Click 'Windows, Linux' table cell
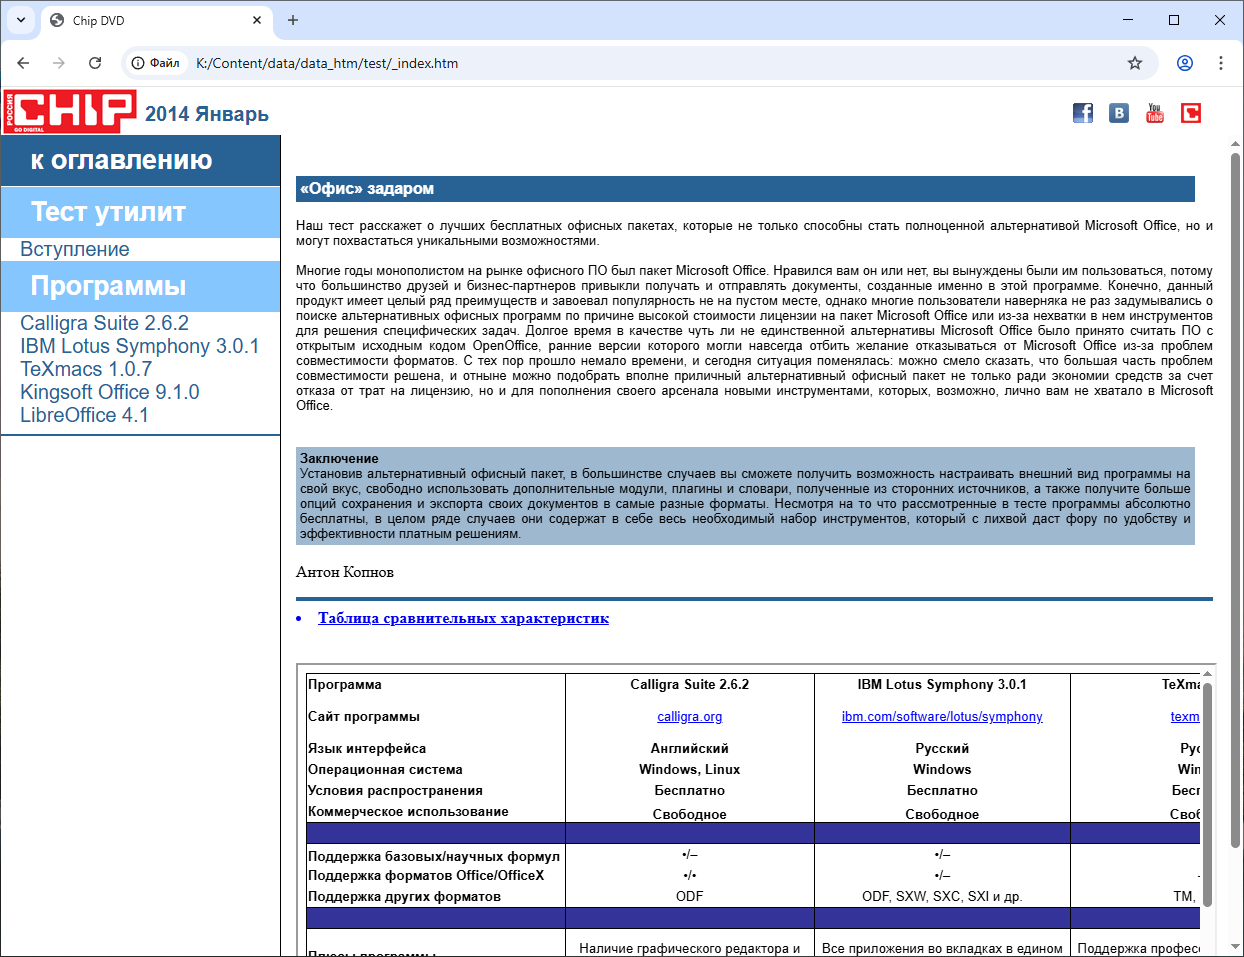1244x957 pixels. tap(690, 770)
